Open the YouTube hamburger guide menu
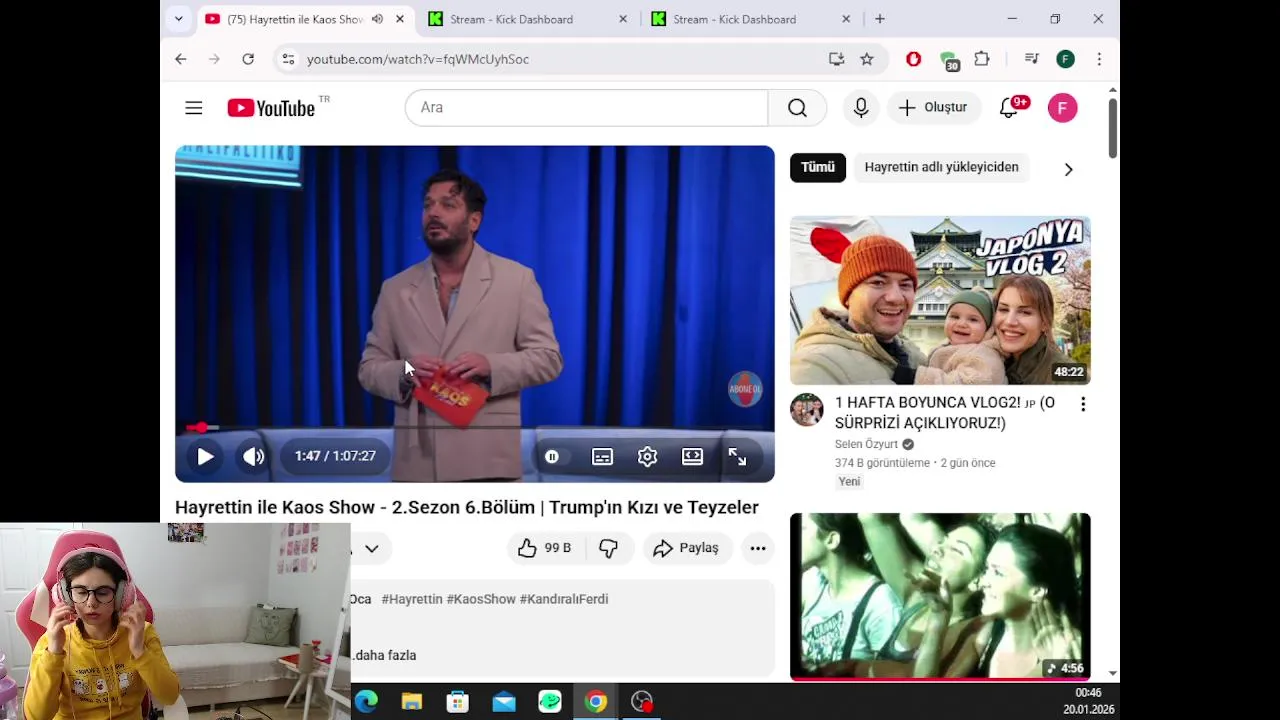The height and width of the screenshot is (720, 1280). (x=194, y=108)
